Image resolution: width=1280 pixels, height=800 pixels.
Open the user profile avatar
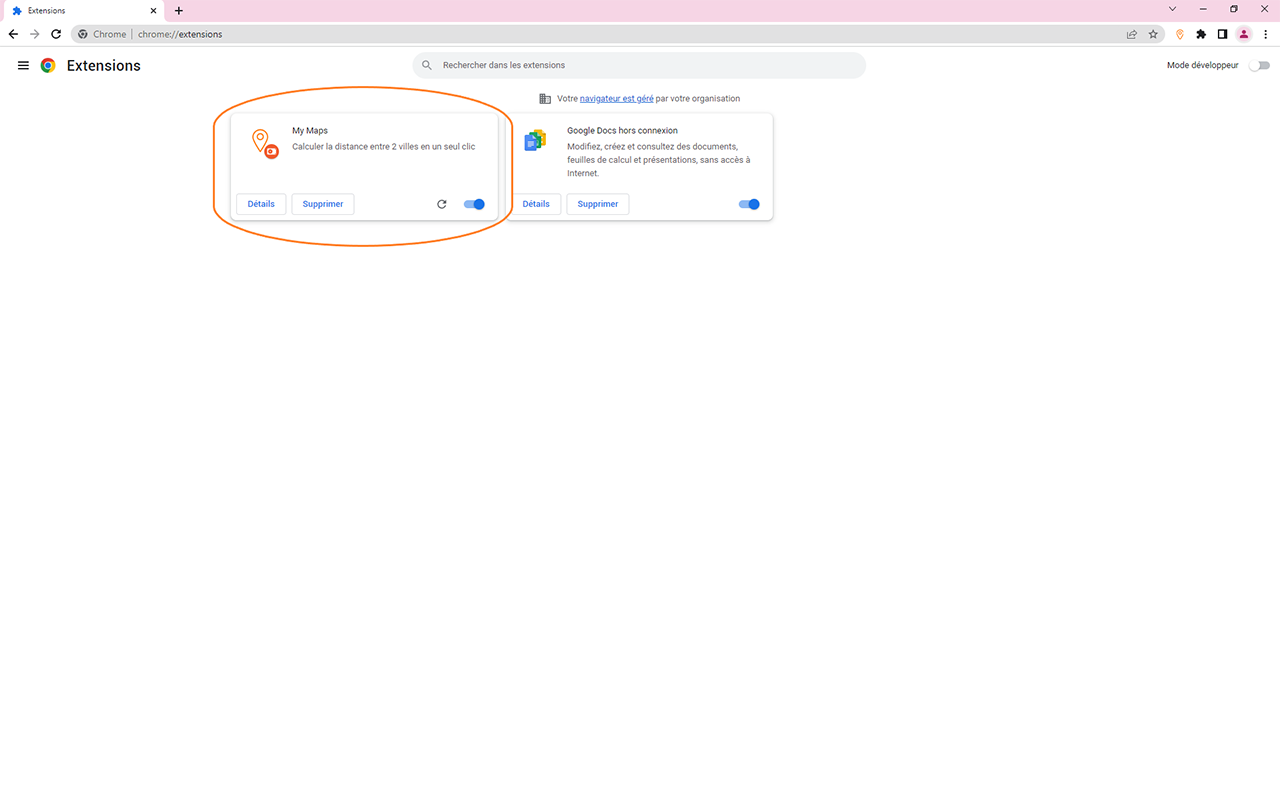(1244, 34)
